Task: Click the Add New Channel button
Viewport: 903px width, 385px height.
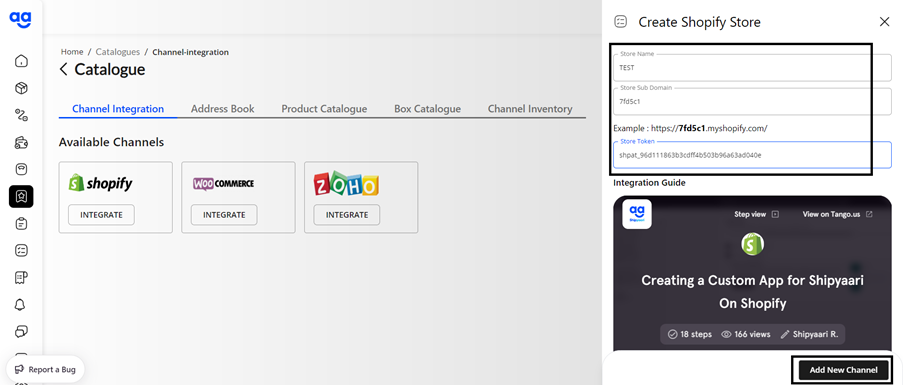Action: pos(843,369)
